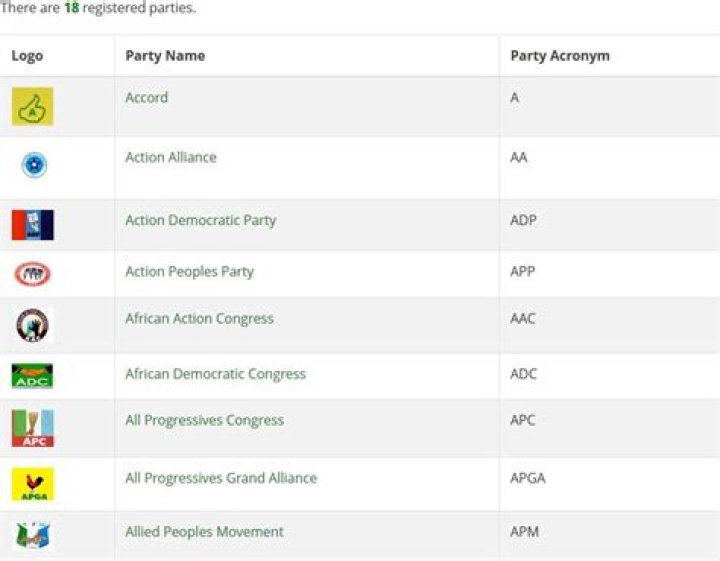Open the Action Democratic Party link
This screenshot has width=720, height=561.
point(200,221)
